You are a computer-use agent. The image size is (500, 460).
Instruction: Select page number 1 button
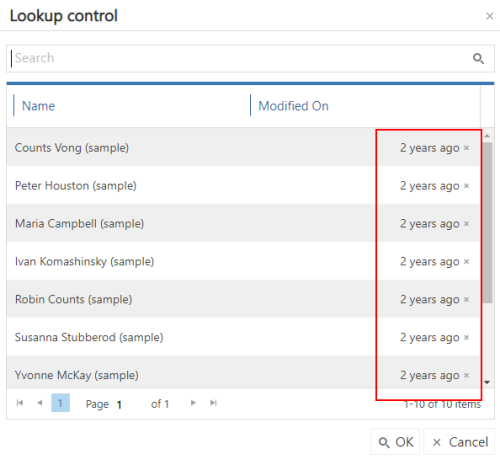point(60,403)
